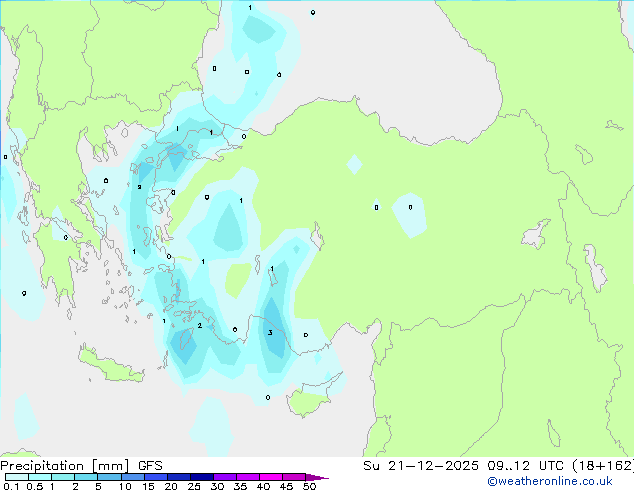This screenshot has width=634, height=490.
Task: Click the 'Su 21-12-2025' date text
Action: coord(421,466)
